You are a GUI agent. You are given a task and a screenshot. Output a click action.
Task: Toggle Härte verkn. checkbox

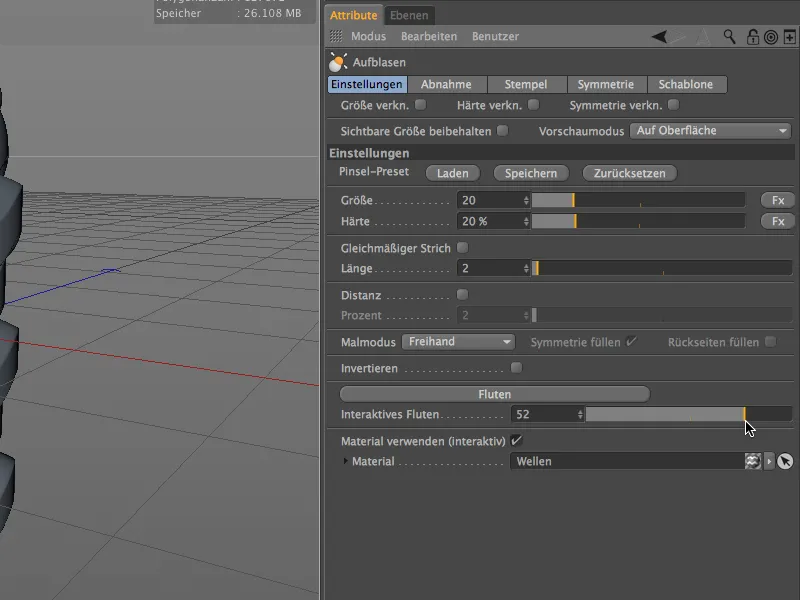(x=534, y=105)
